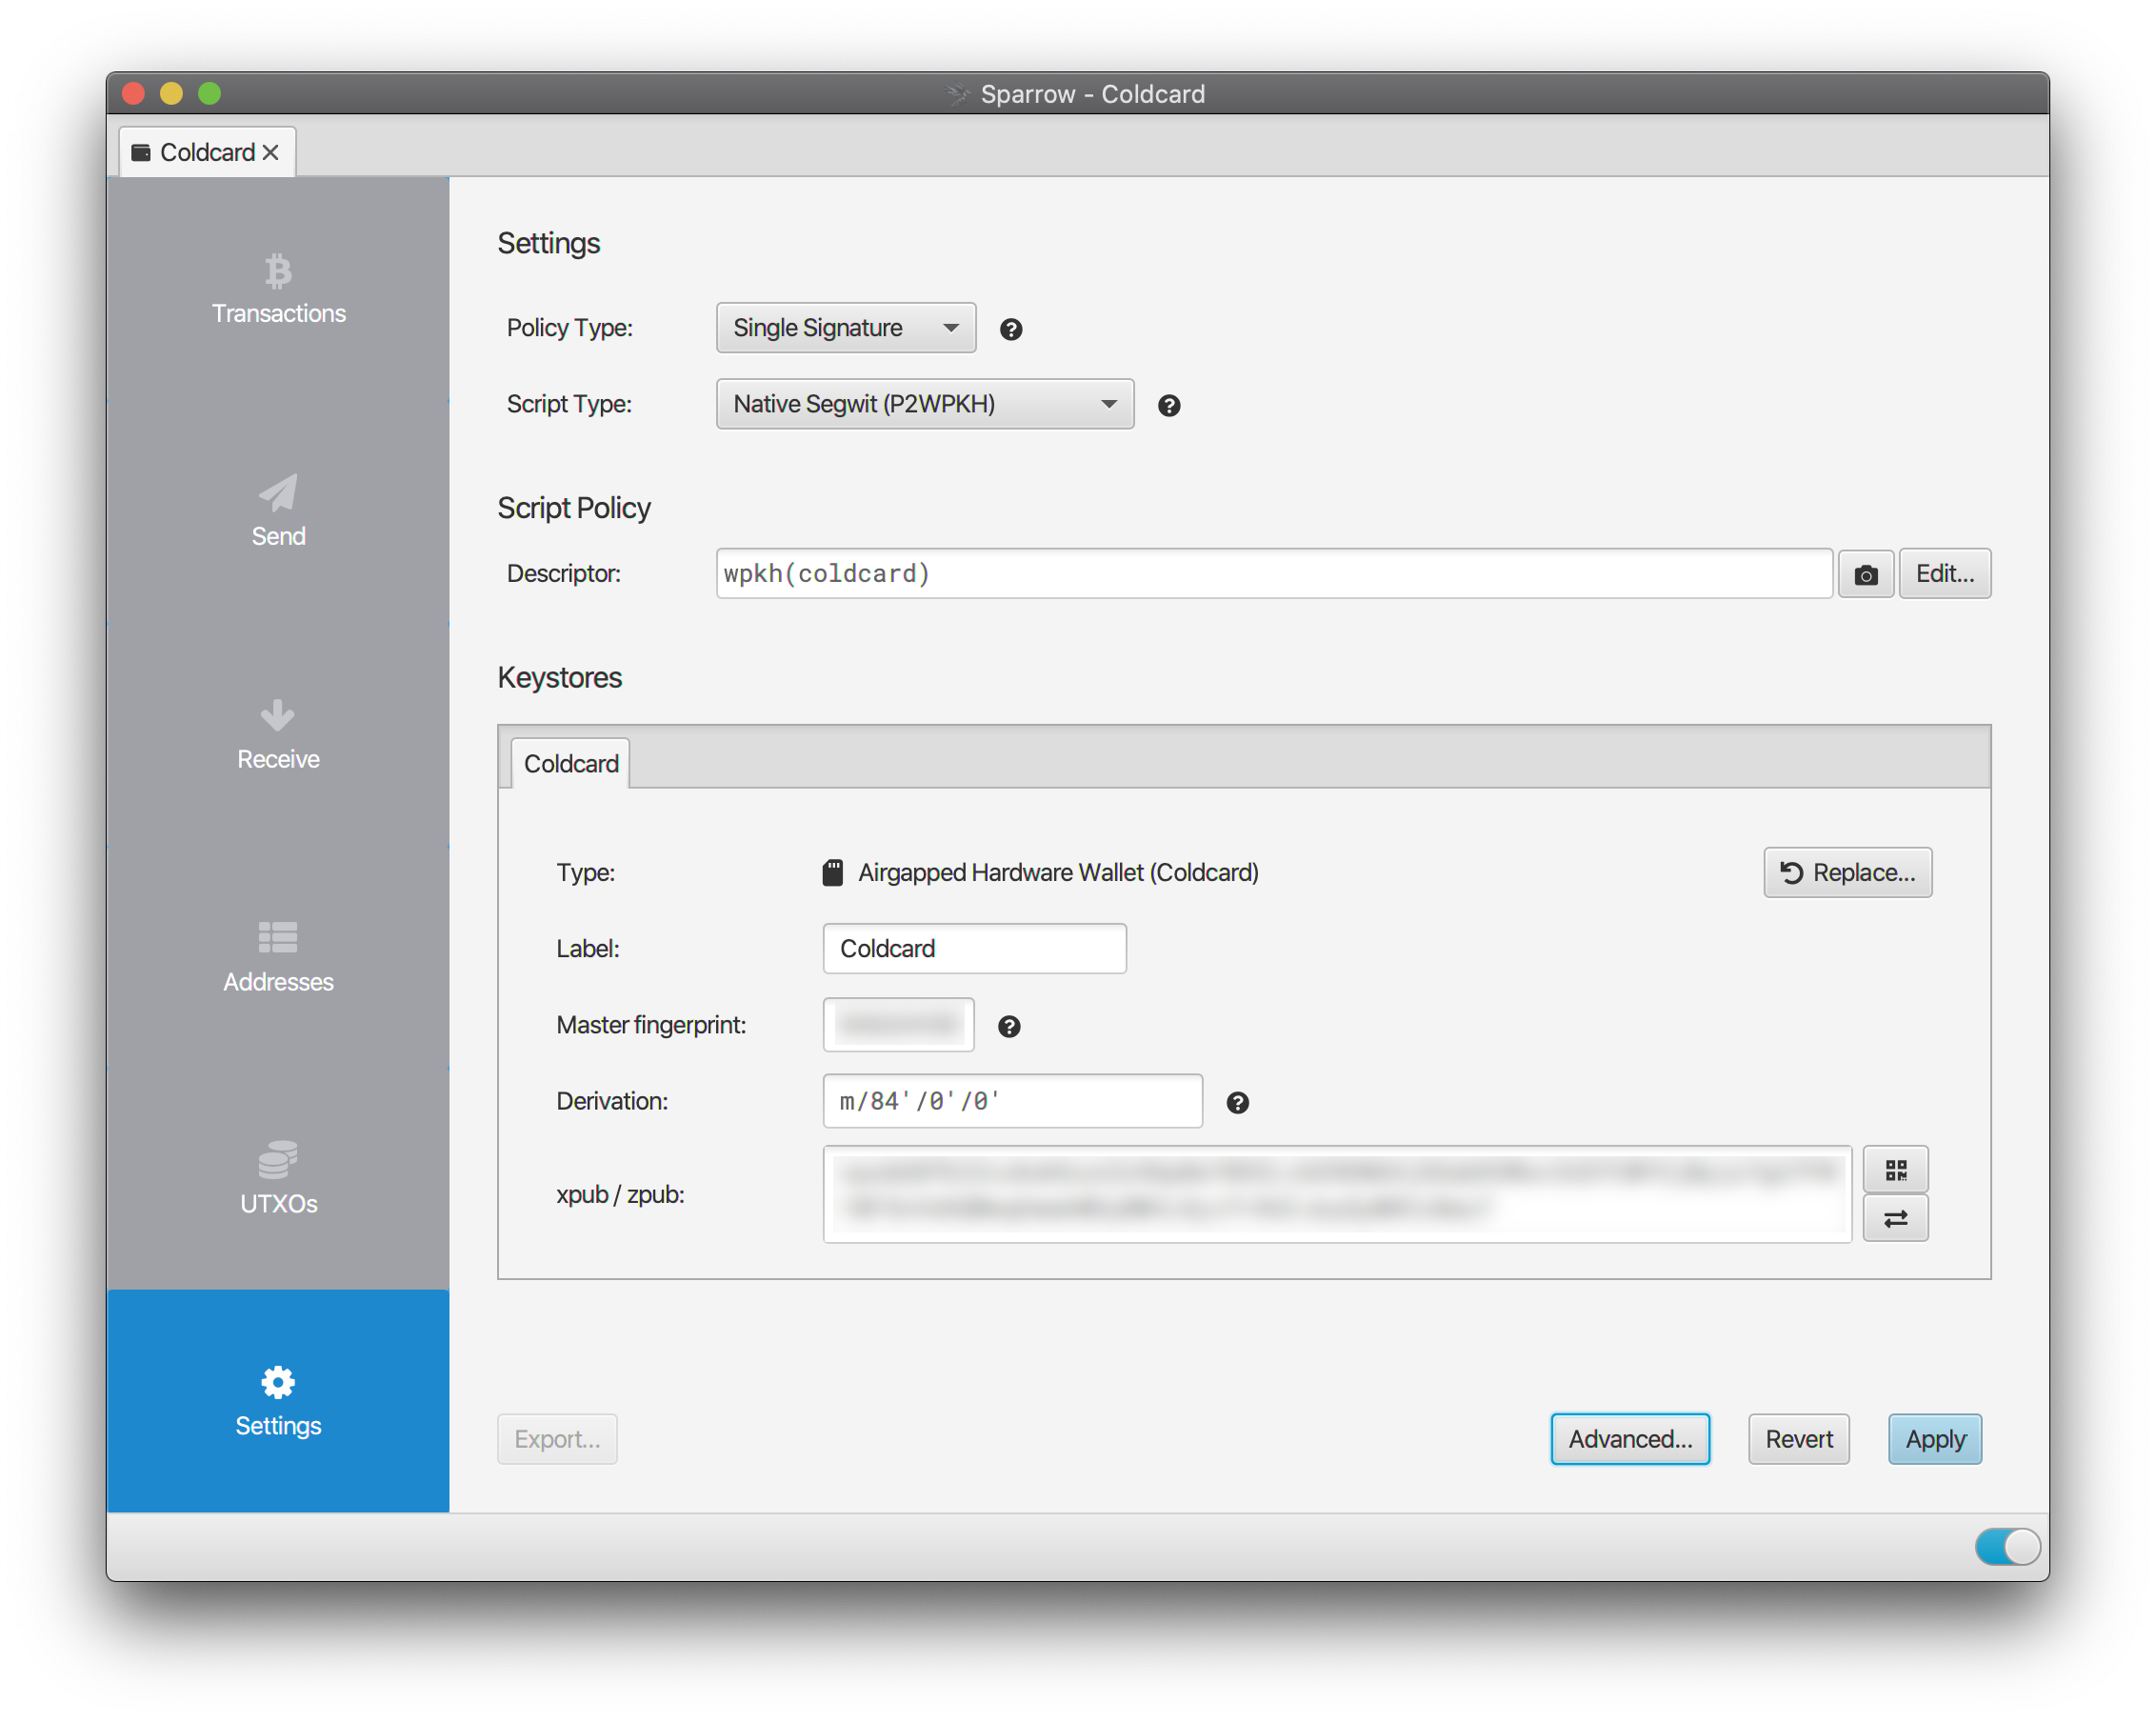Edit the Label field text

973,948
